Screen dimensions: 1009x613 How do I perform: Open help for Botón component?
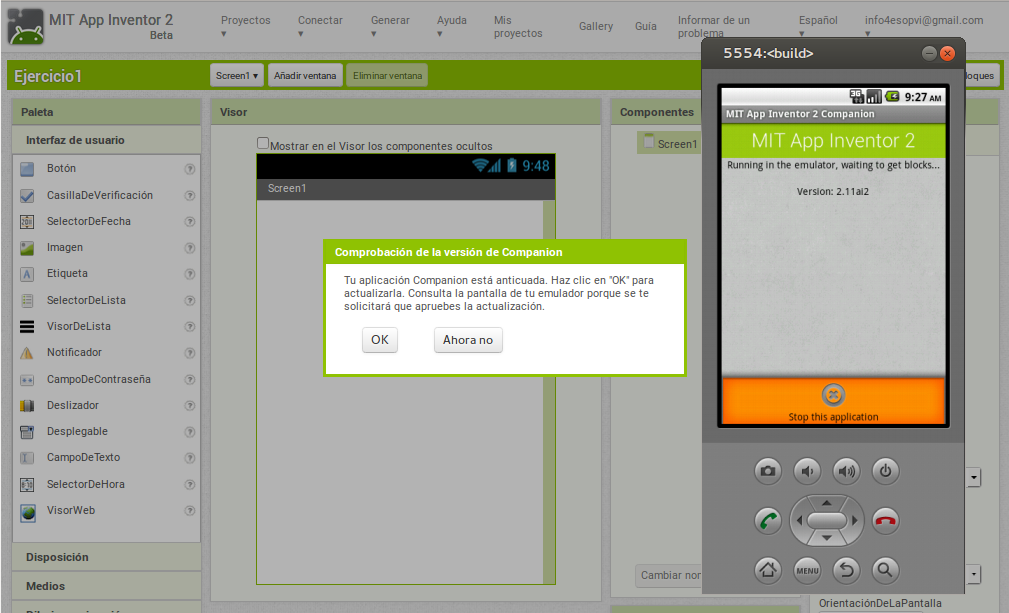point(190,169)
